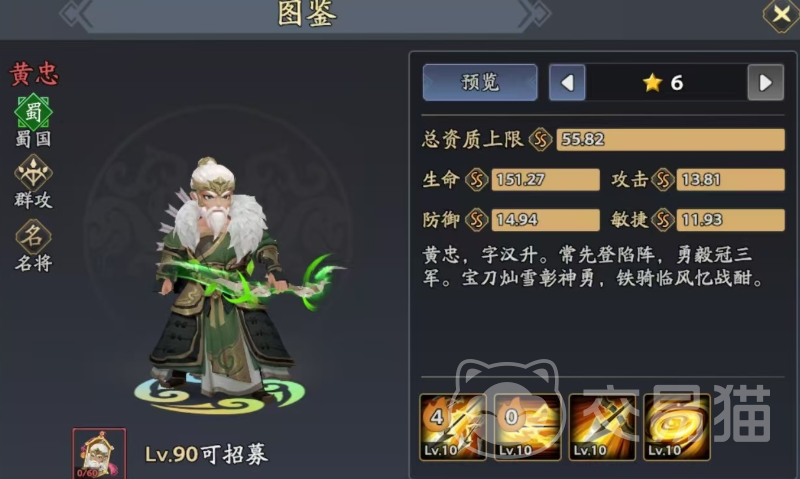Click the 黄忠 hero name label

point(34,74)
